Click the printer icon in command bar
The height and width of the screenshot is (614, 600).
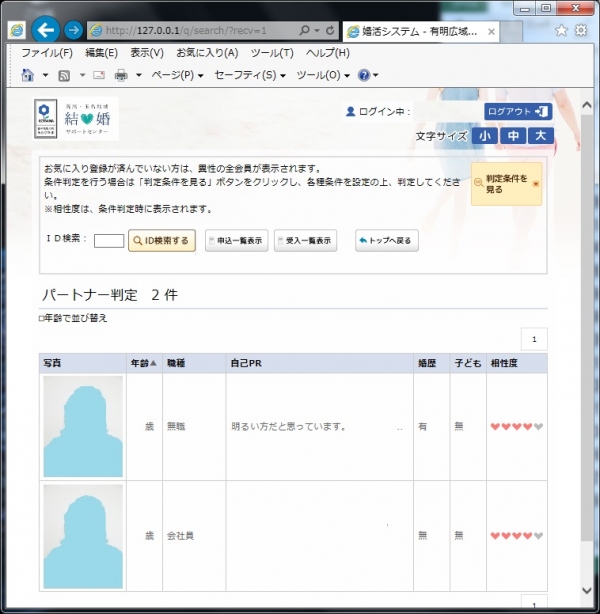click(121, 75)
